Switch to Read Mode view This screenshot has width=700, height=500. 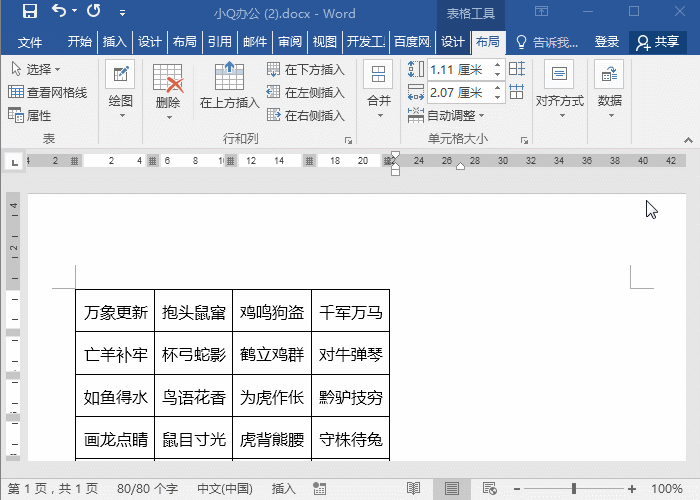pyautogui.click(x=413, y=489)
